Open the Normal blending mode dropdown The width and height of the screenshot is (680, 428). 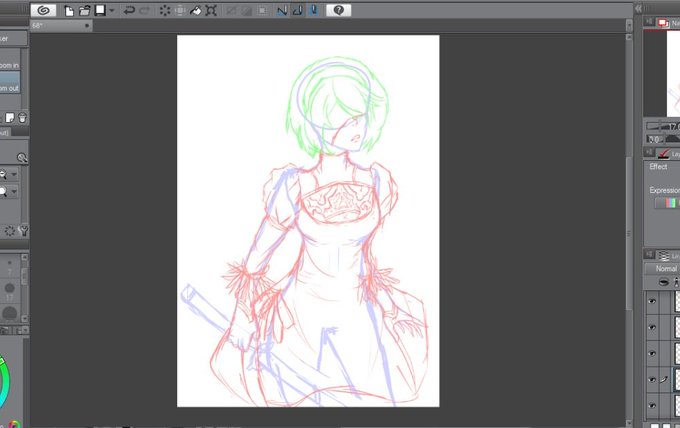[663, 269]
